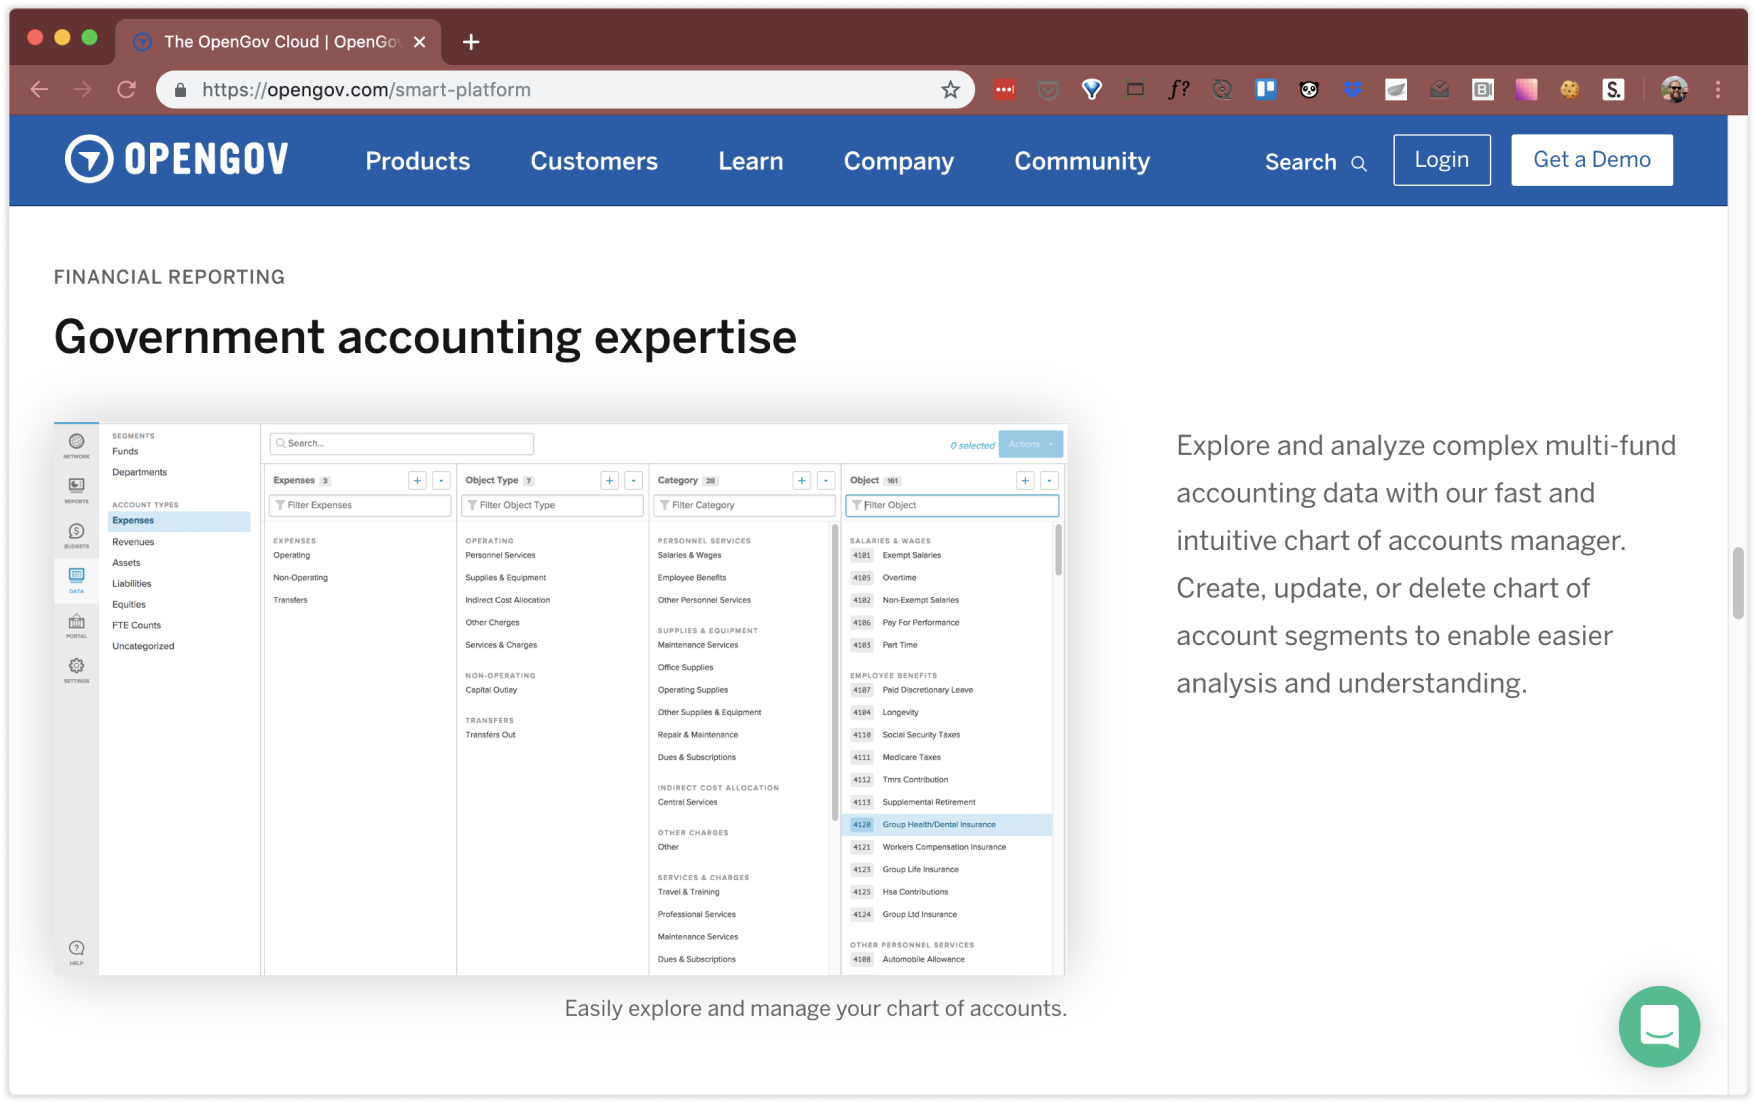The width and height of the screenshot is (1756, 1104).
Task: Click the page vertical scrollbar
Action: (x=1738, y=583)
